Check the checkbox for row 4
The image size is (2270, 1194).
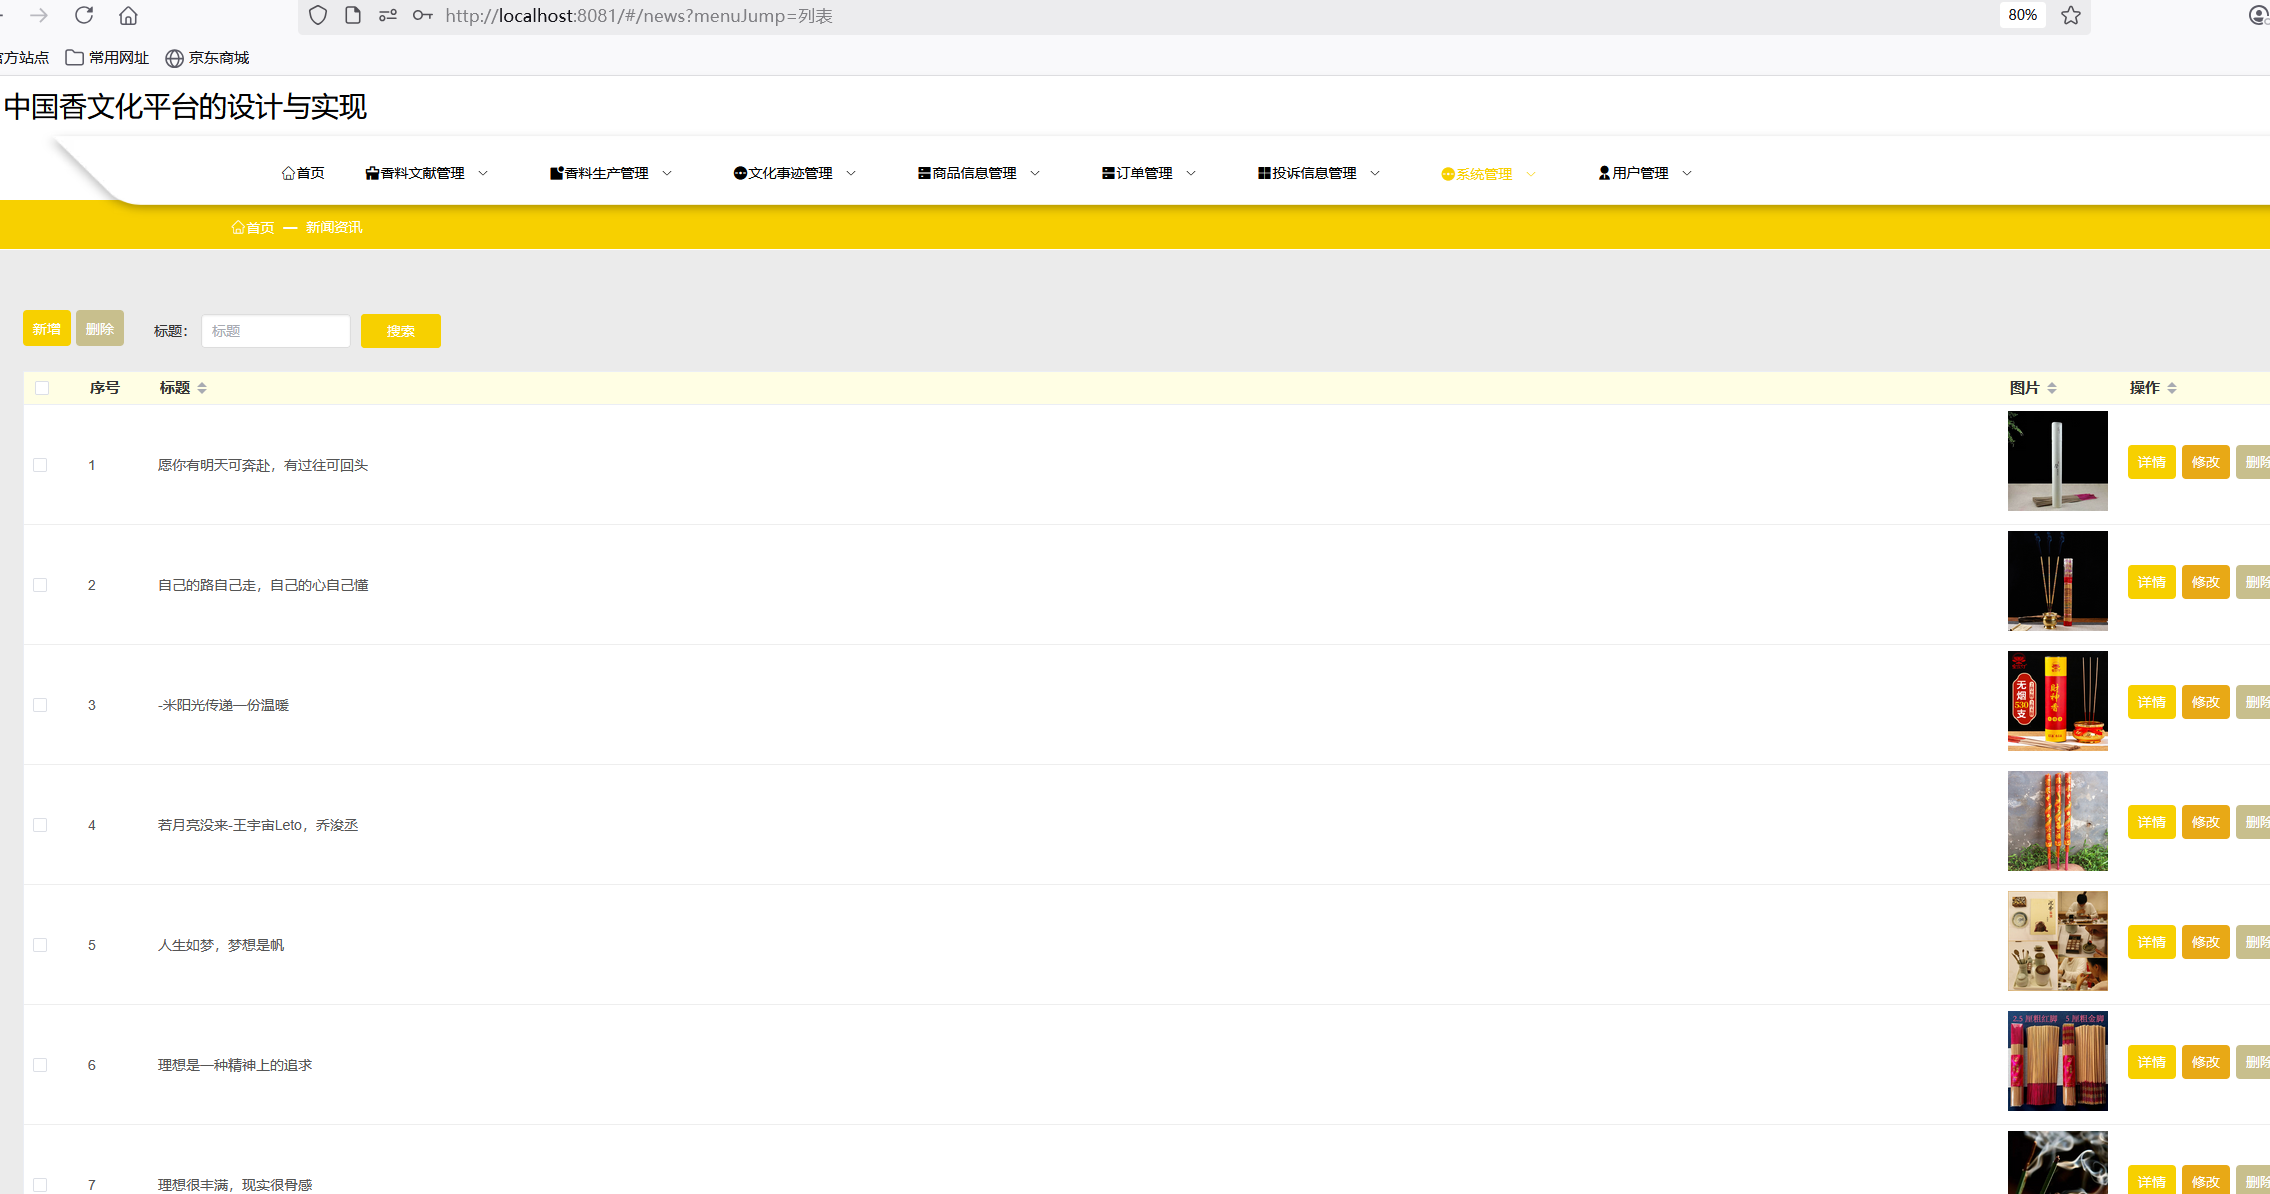click(40, 825)
